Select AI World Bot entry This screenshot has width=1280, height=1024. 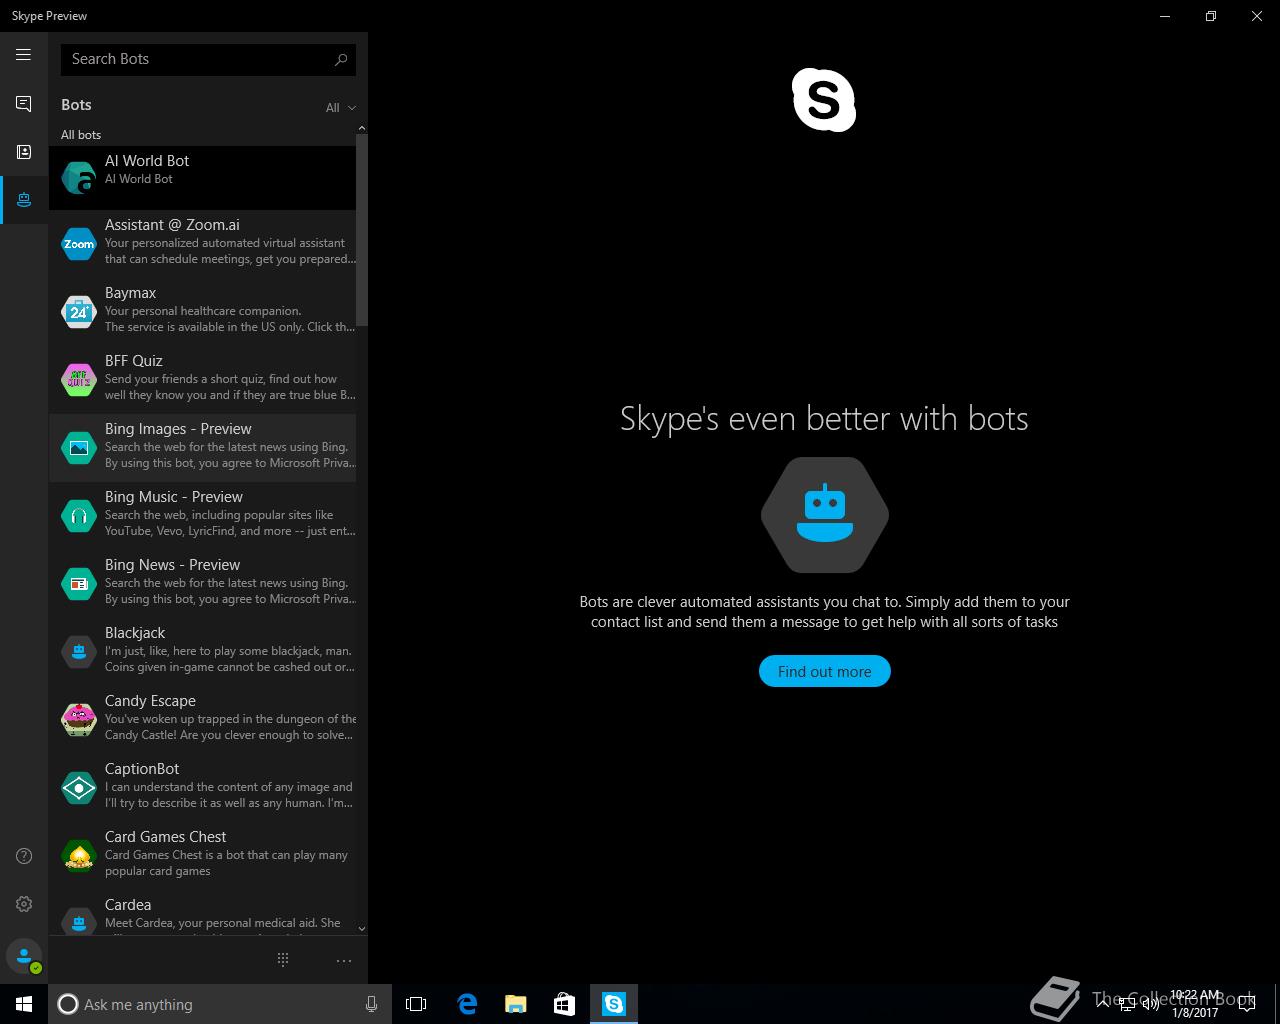click(202, 178)
